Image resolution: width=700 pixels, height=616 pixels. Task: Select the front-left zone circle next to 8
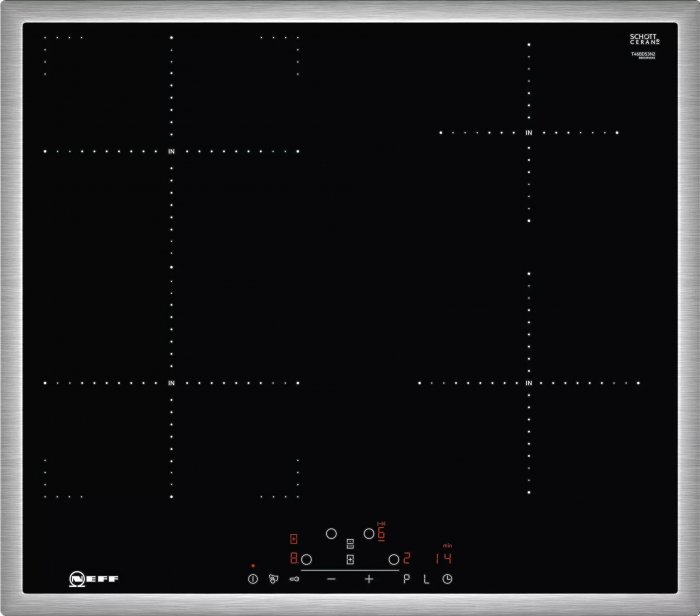point(306,559)
